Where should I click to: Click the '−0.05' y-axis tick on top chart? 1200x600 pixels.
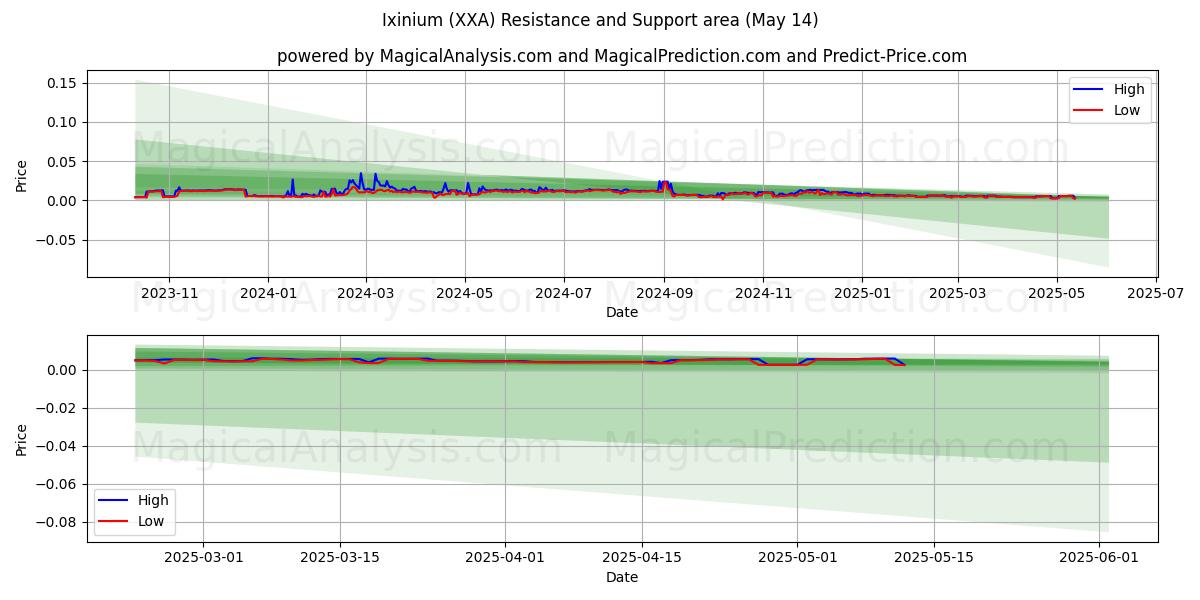(58, 240)
